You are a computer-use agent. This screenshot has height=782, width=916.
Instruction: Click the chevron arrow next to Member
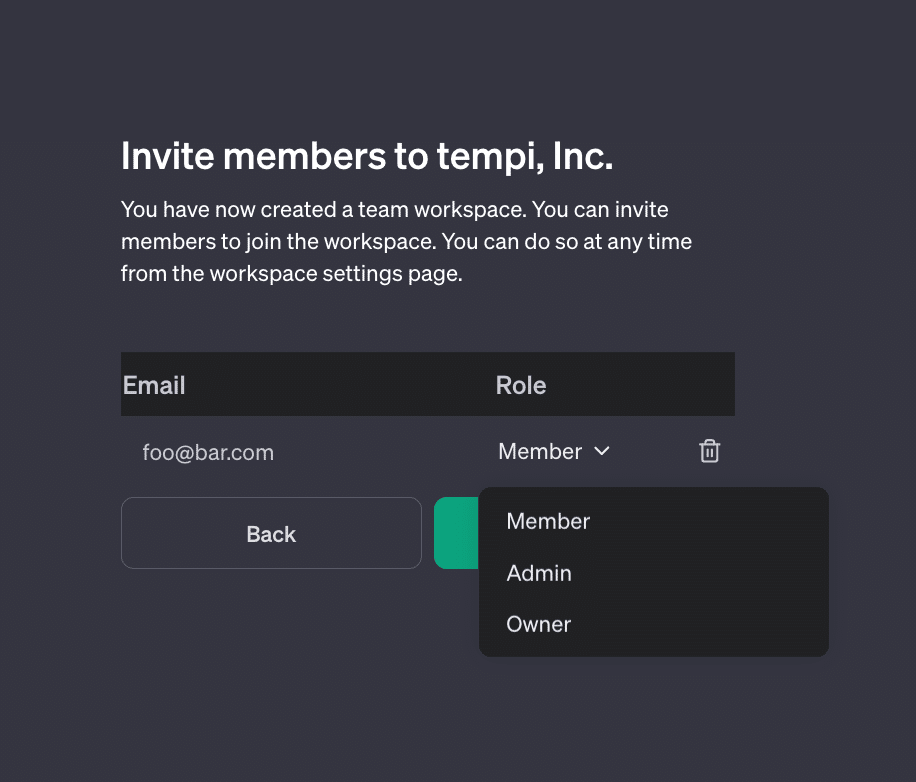[602, 451]
